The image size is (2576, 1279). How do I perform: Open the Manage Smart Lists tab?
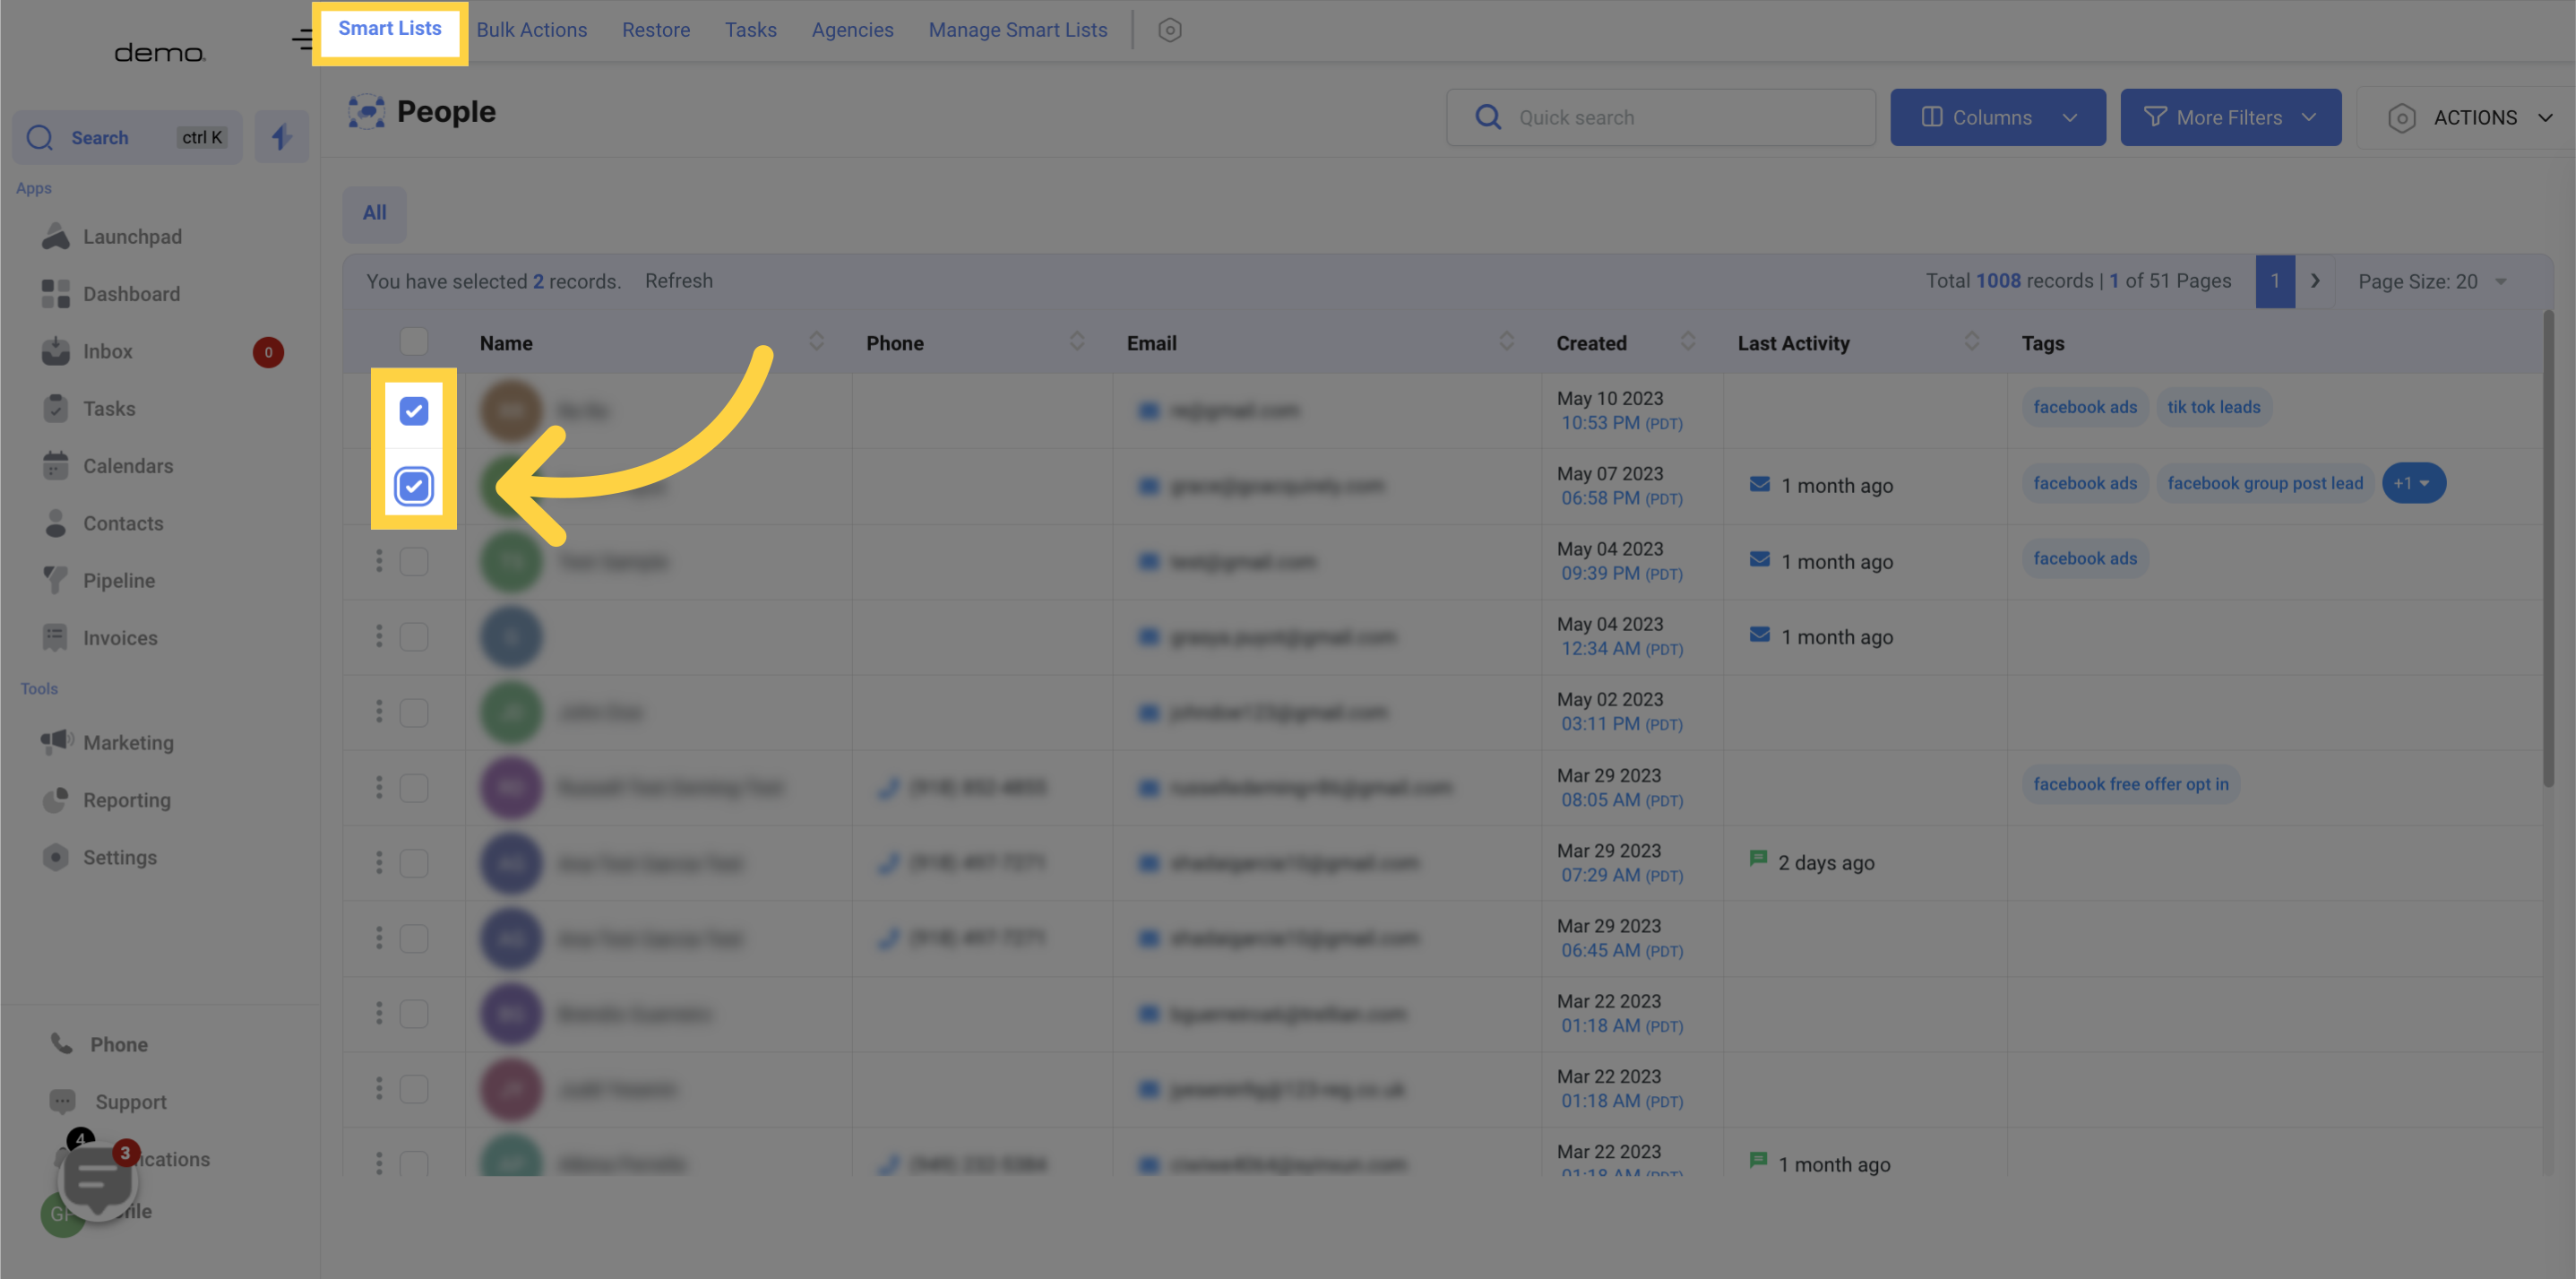(1017, 30)
